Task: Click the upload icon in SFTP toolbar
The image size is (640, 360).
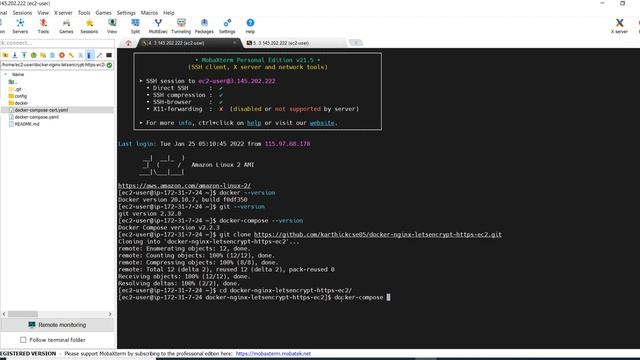Action: click(x=24, y=55)
